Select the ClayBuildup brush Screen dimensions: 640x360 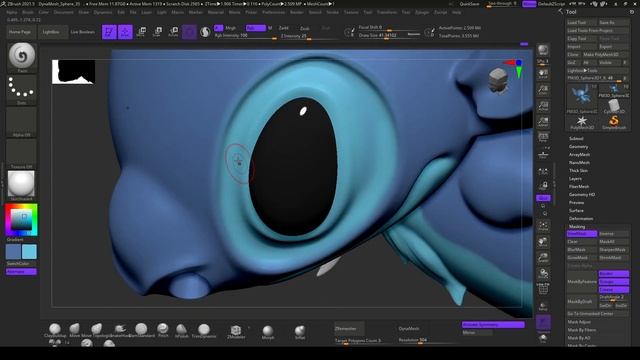click(55, 330)
